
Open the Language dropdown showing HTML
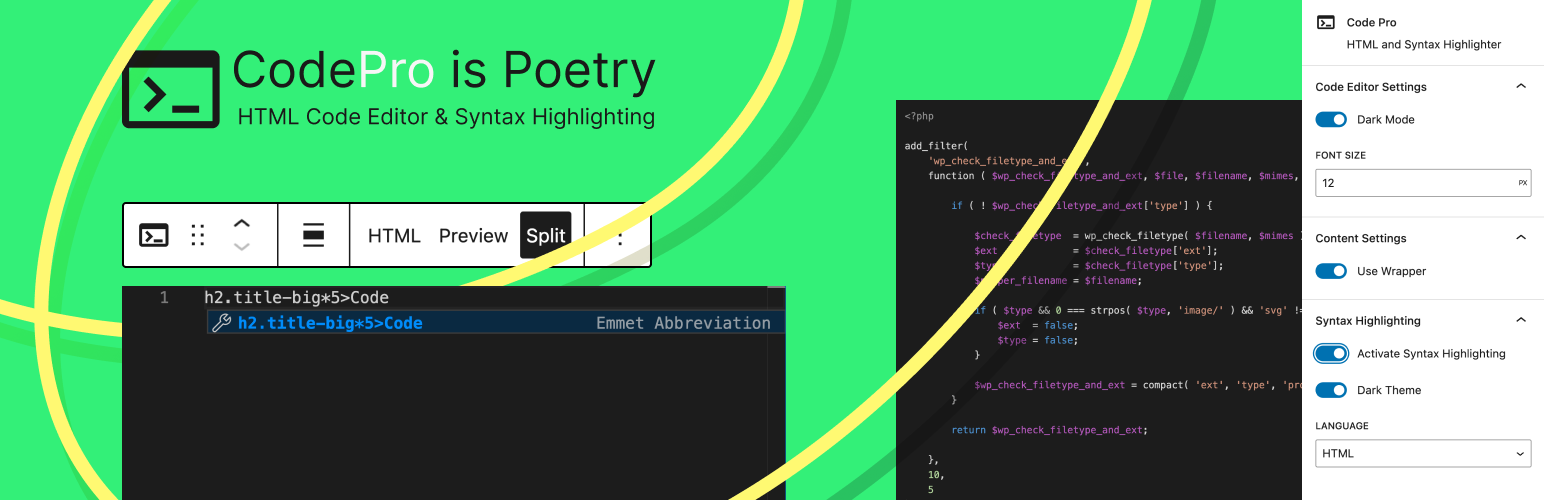coord(1423,453)
